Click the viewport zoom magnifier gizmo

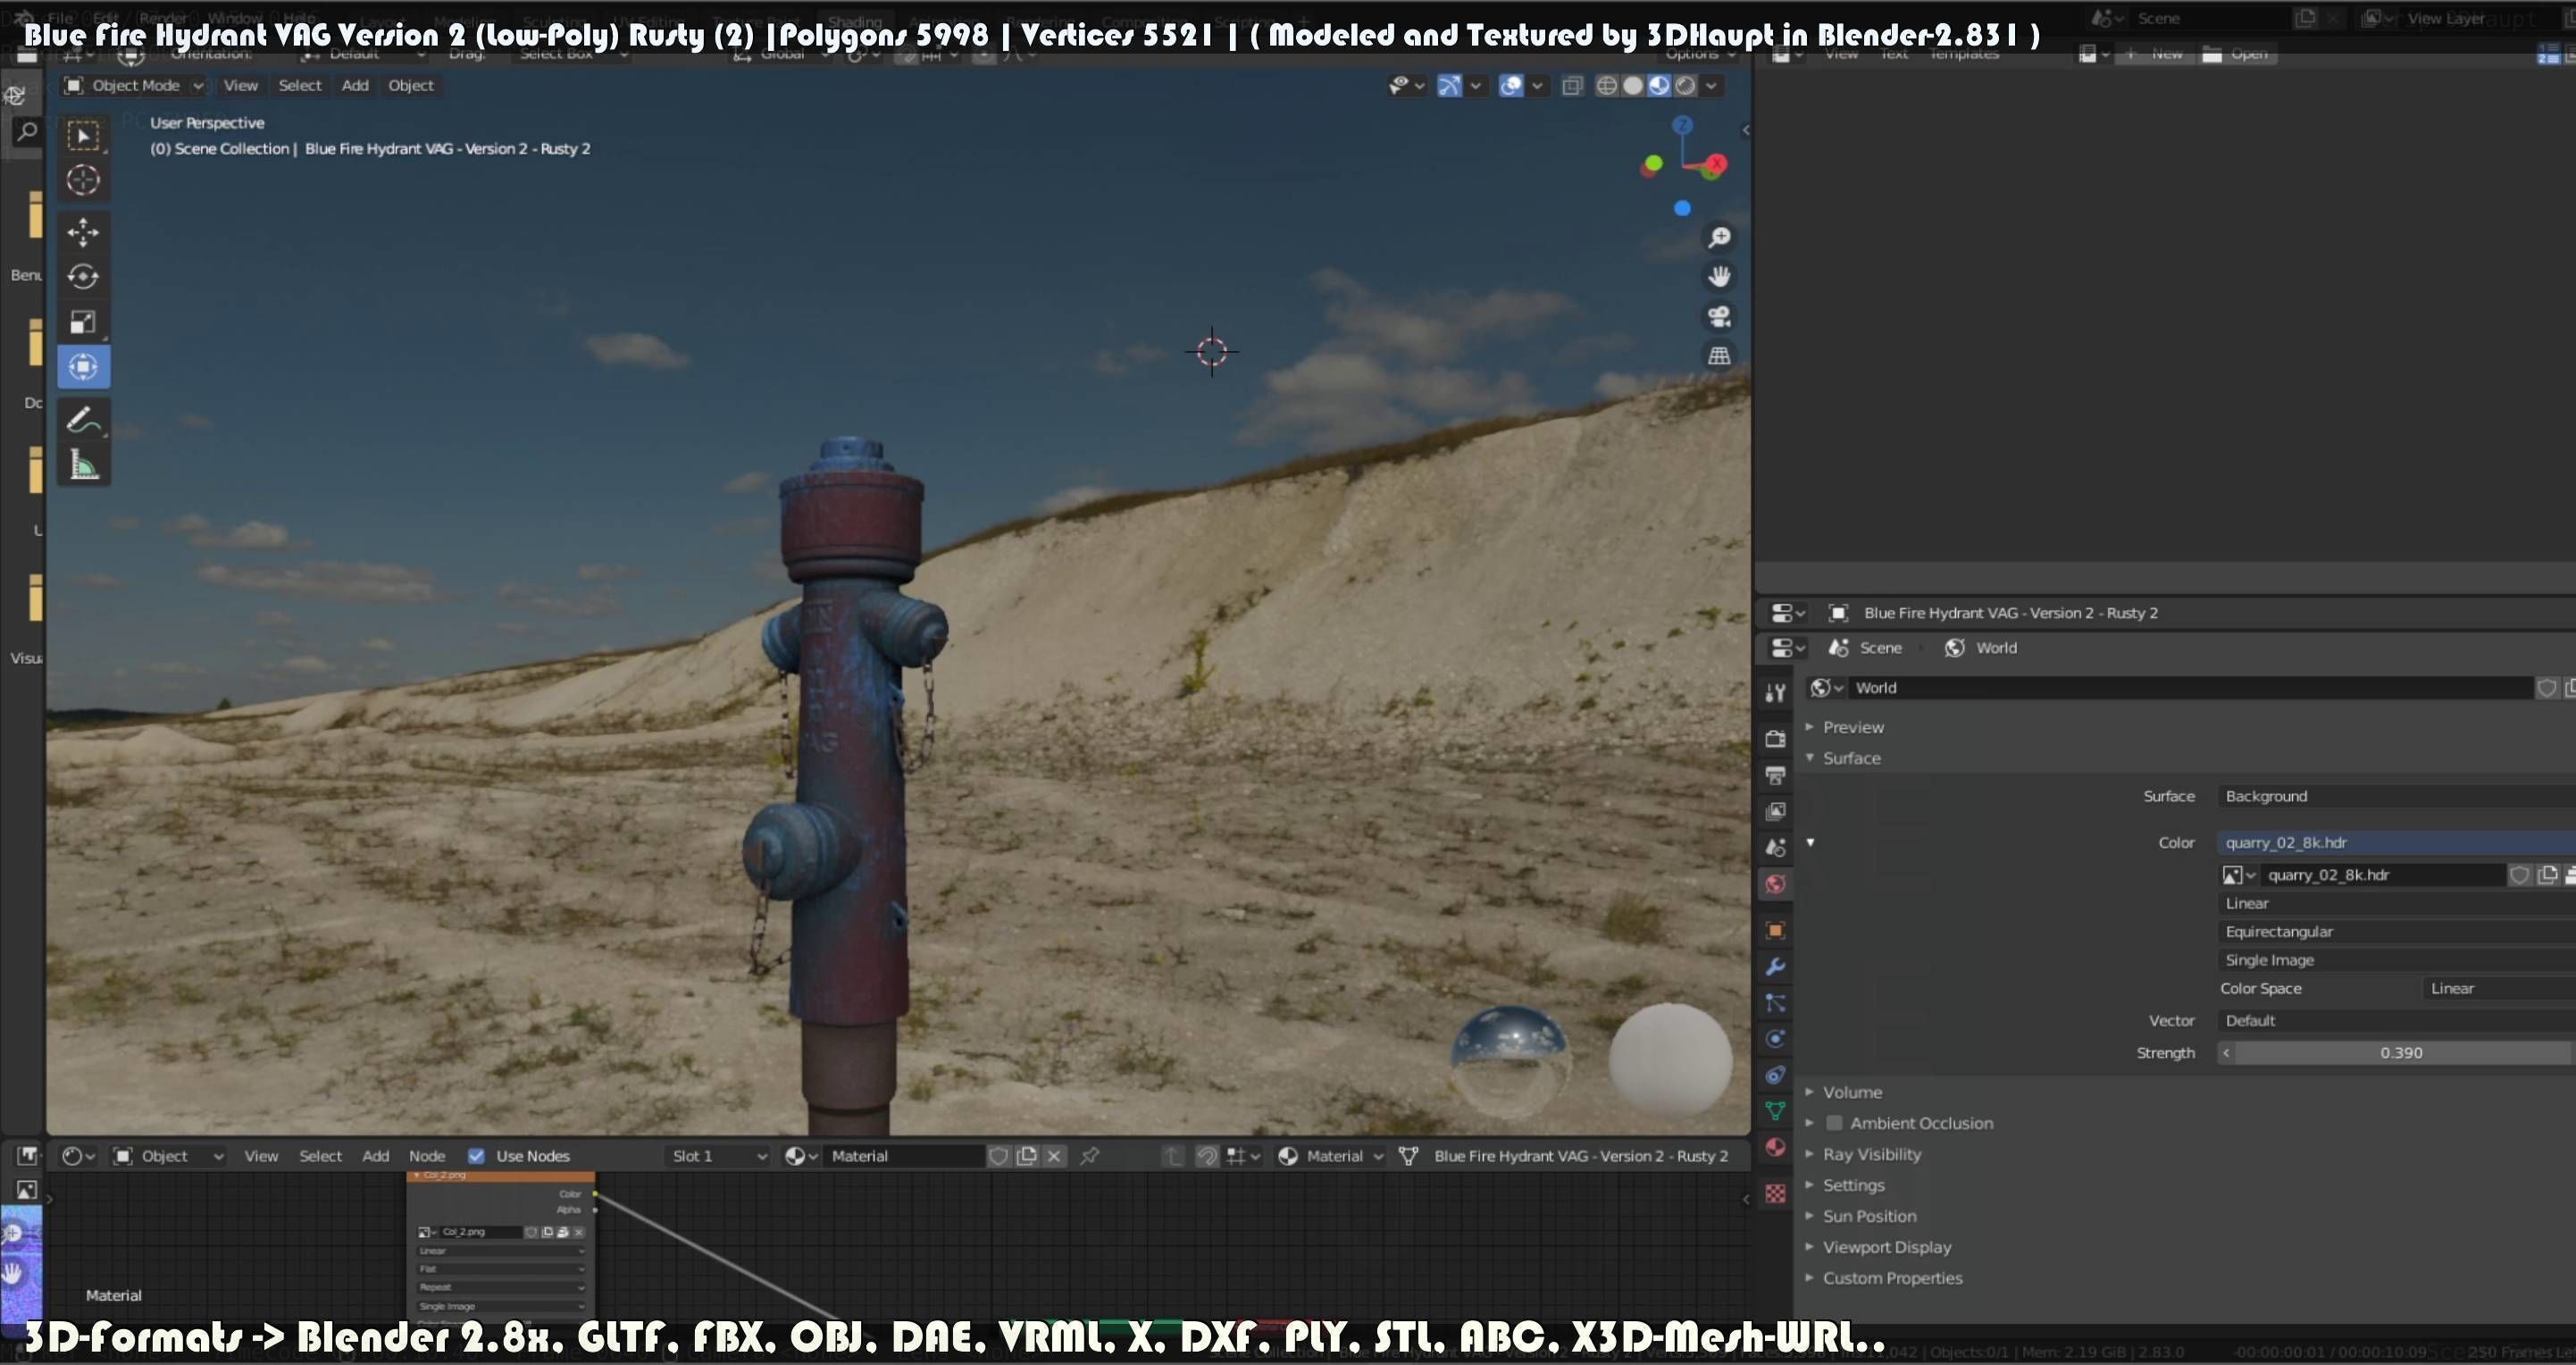coord(1719,237)
